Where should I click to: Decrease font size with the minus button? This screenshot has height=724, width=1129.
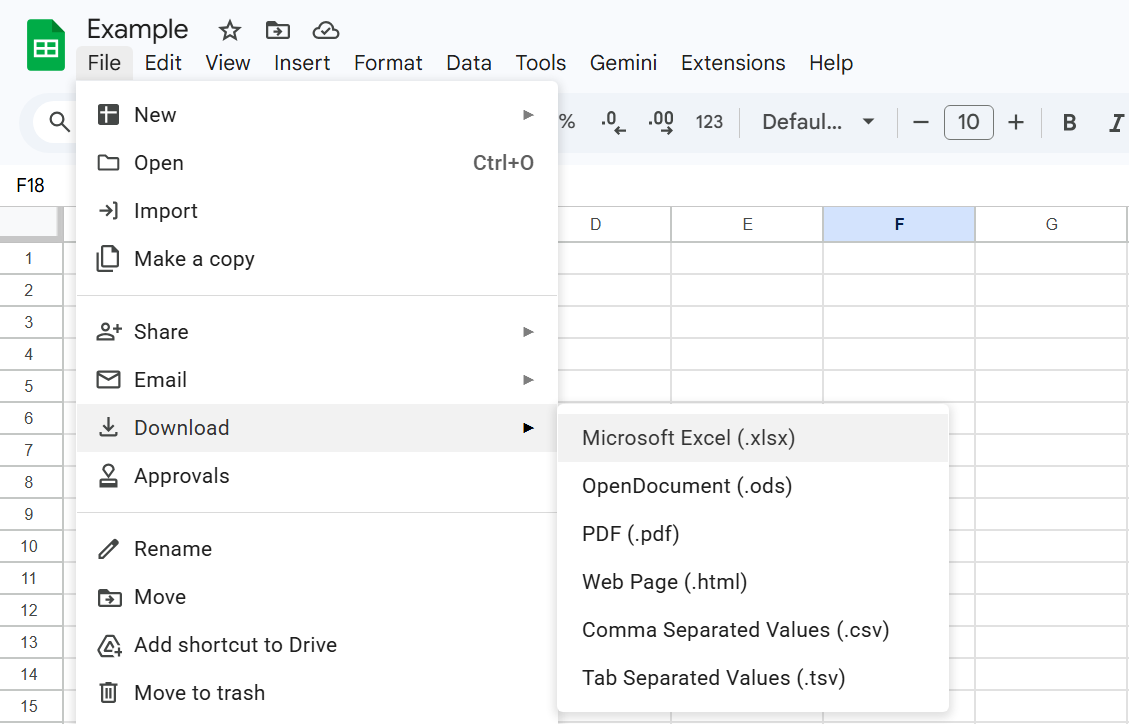click(x=921, y=122)
